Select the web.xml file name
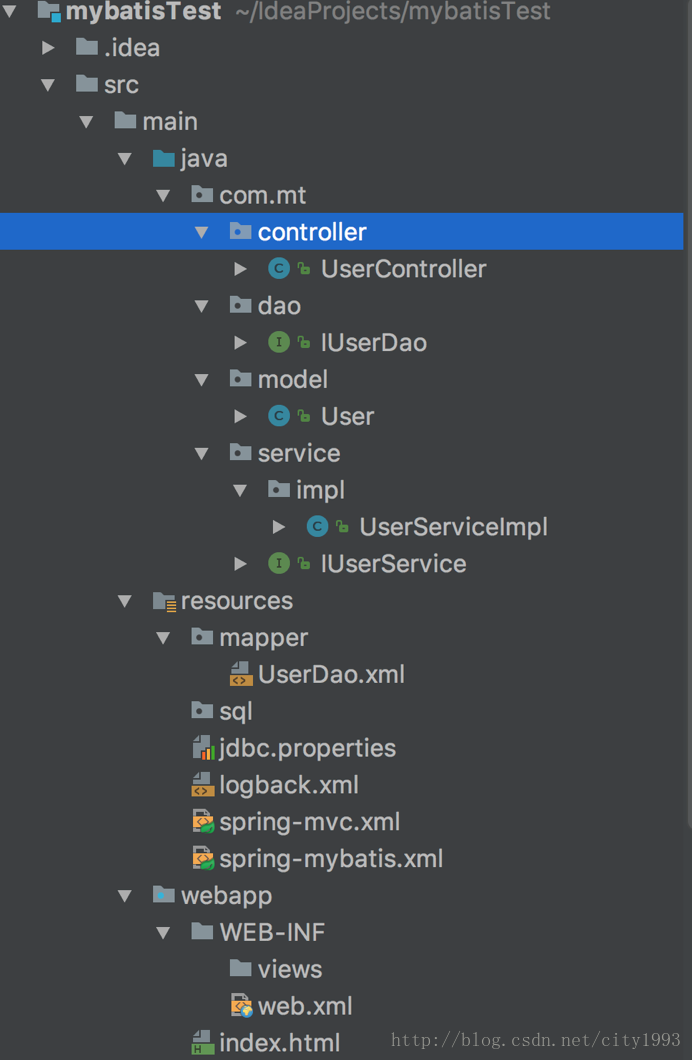Screen dimensions: 692x1060 coord(305,1006)
